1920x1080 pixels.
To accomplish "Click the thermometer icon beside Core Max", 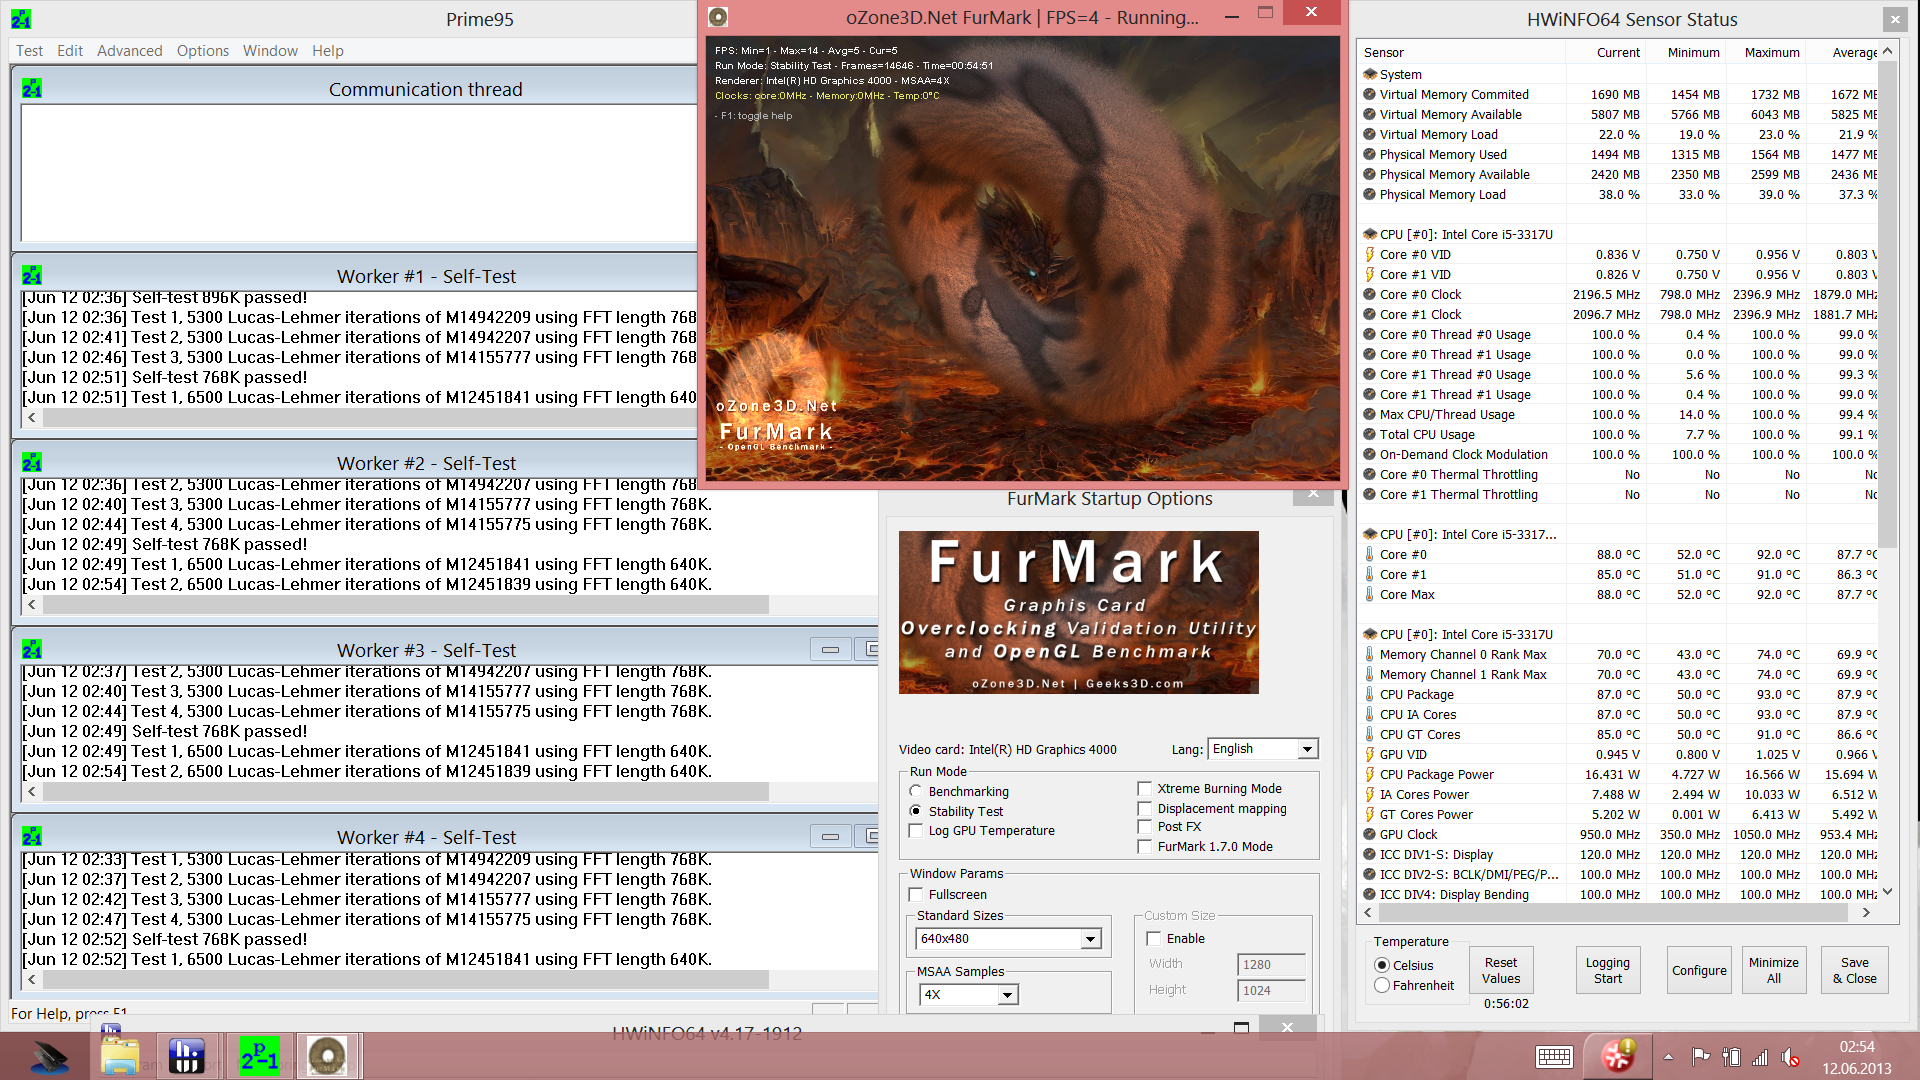I will tap(1370, 594).
